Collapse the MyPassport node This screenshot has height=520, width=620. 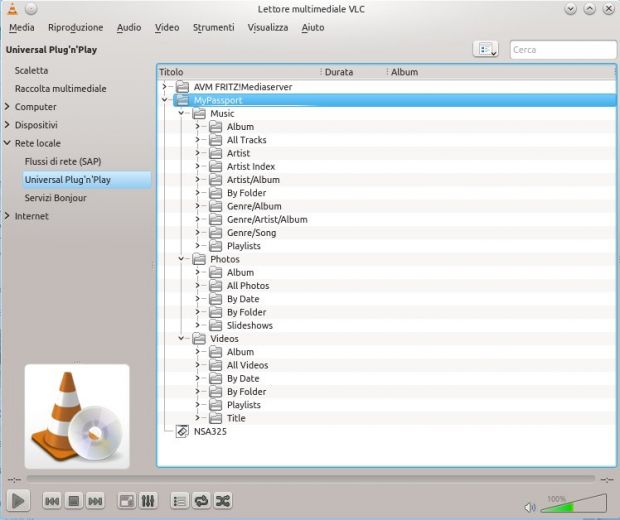click(164, 100)
